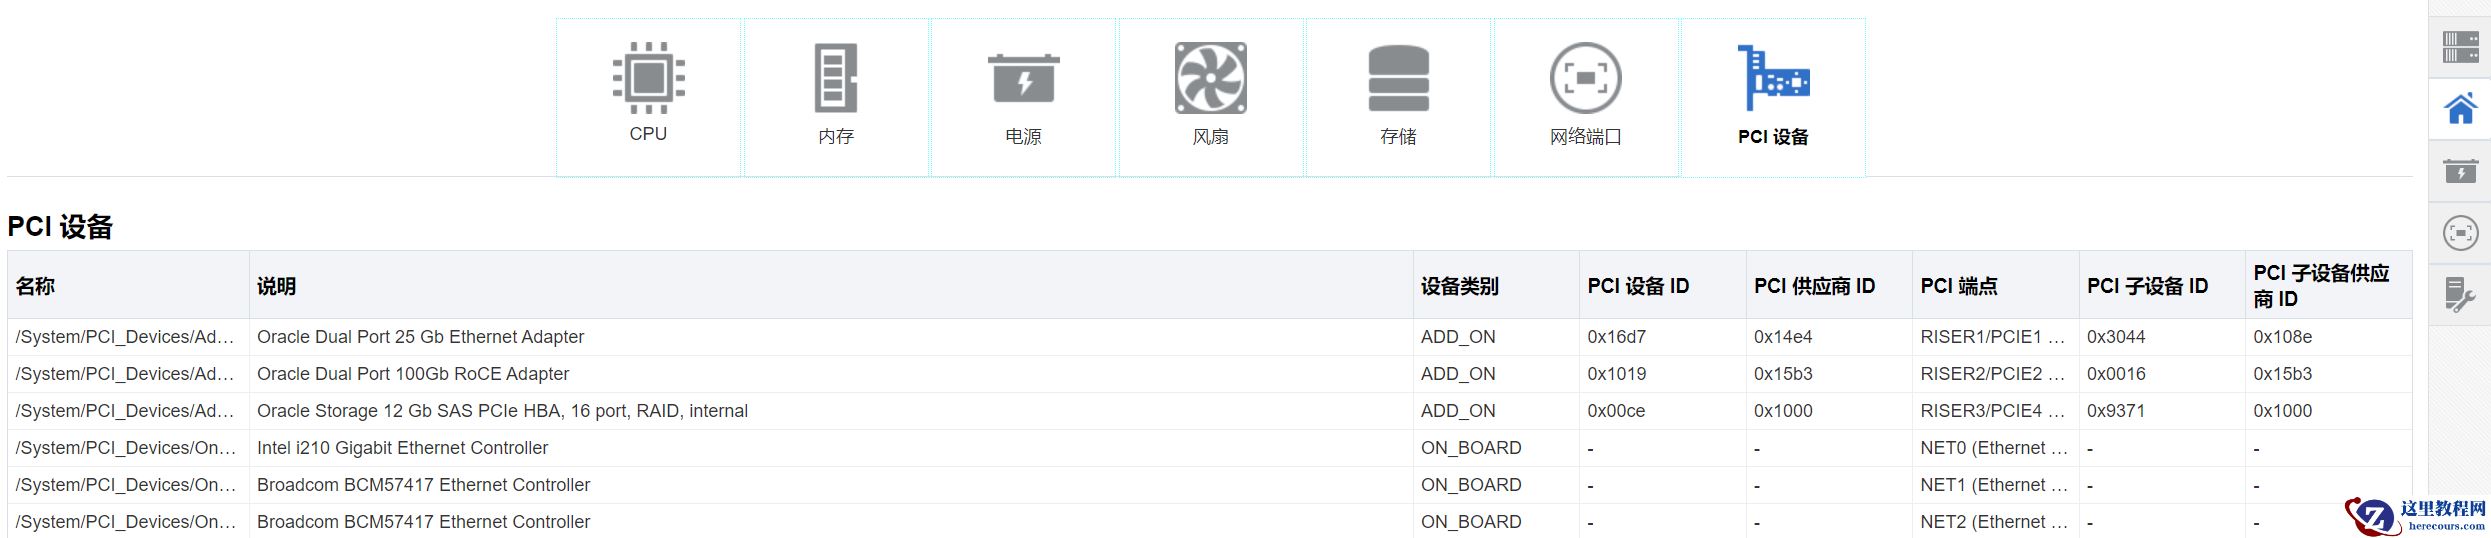Select Broadcom BCM57417 row with NET1 endpoint

coord(1210,485)
